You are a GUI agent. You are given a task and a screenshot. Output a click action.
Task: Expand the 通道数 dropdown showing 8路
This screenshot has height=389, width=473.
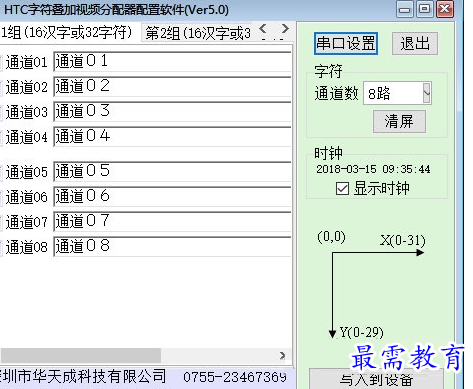pyautogui.click(x=426, y=93)
